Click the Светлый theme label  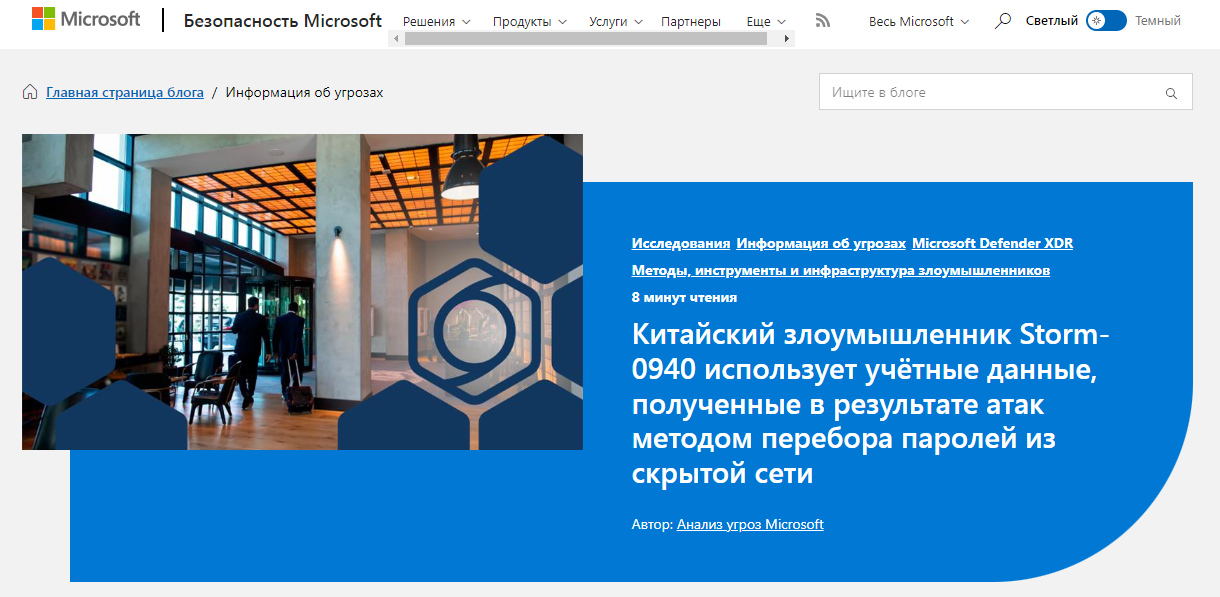coord(1052,21)
